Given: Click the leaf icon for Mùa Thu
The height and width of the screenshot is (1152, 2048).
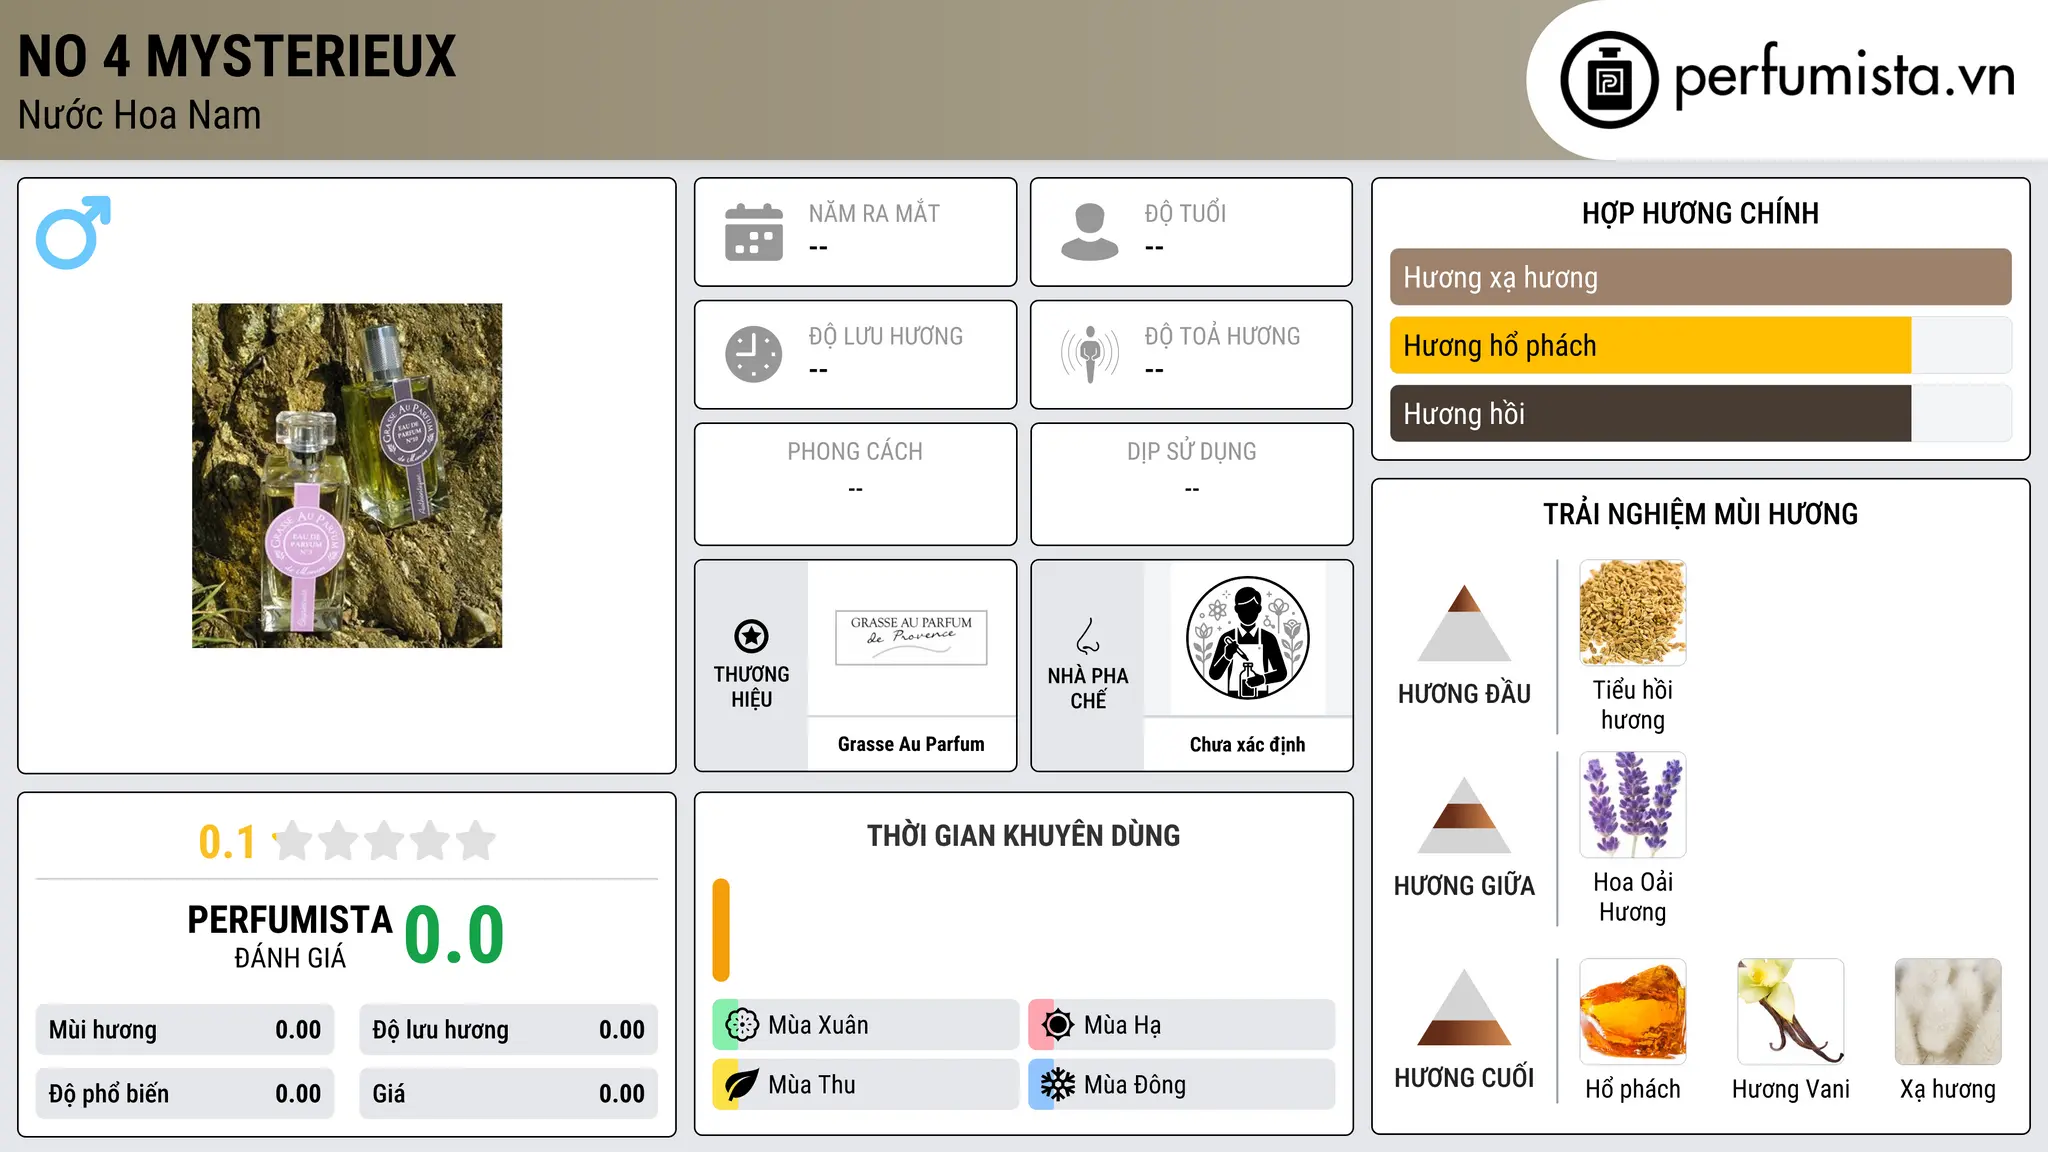Looking at the screenshot, I should (742, 1085).
